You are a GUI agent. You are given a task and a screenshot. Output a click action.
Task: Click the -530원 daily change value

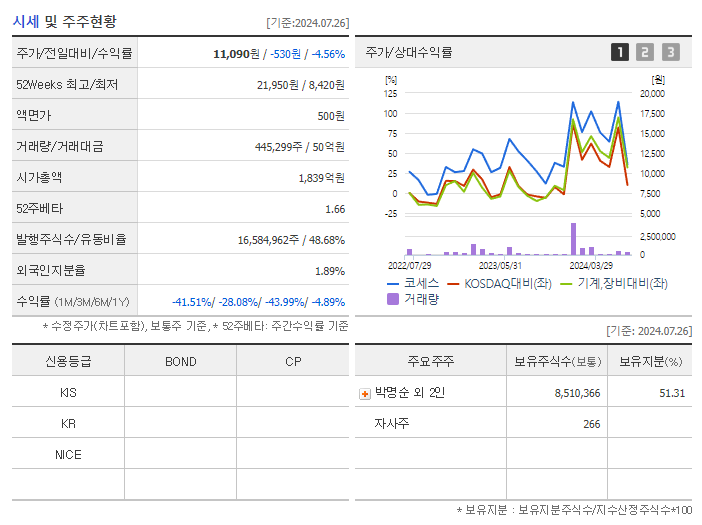point(286,54)
